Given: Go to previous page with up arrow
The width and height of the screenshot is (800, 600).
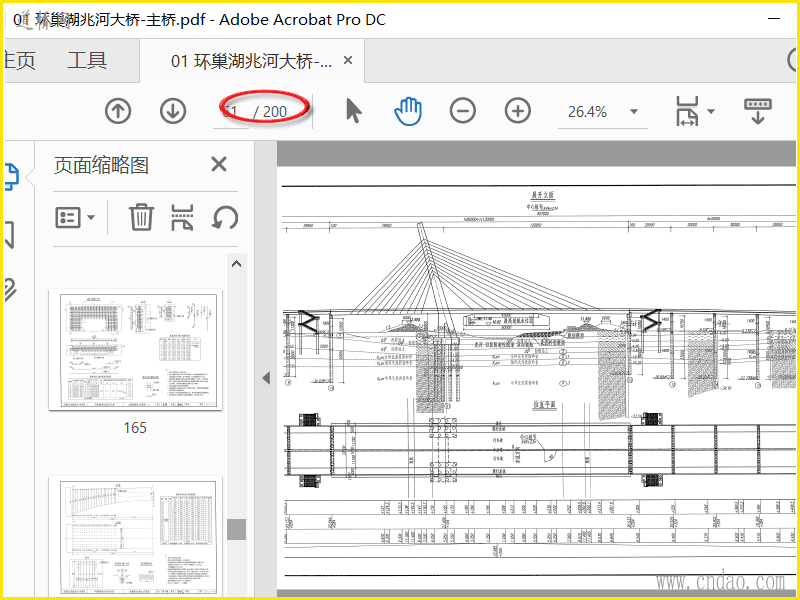Looking at the screenshot, I should (x=118, y=111).
